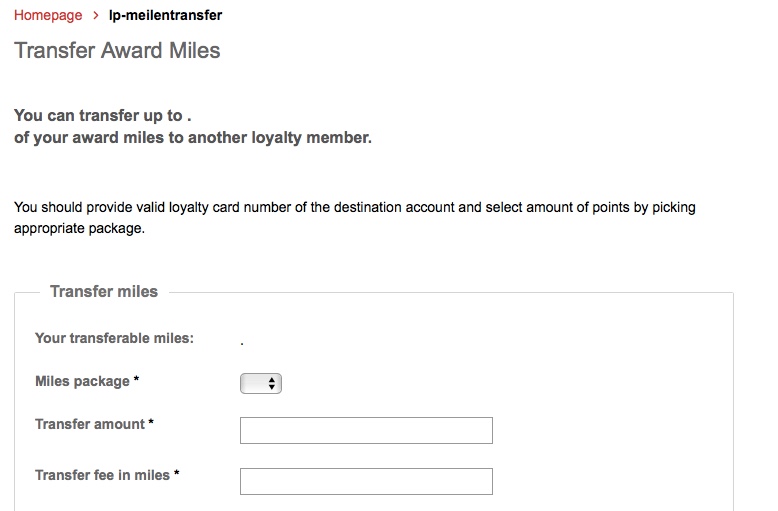778x511 pixels.
Task: Click the Your transferable miles label
Action: 114,338
